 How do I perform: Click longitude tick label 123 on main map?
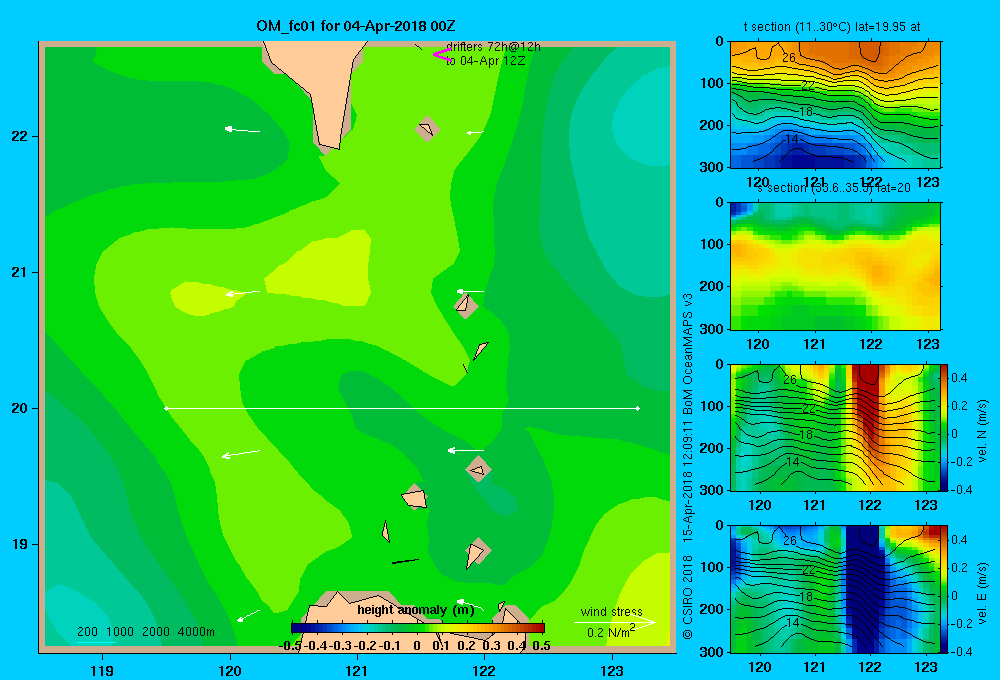point(612,670)
